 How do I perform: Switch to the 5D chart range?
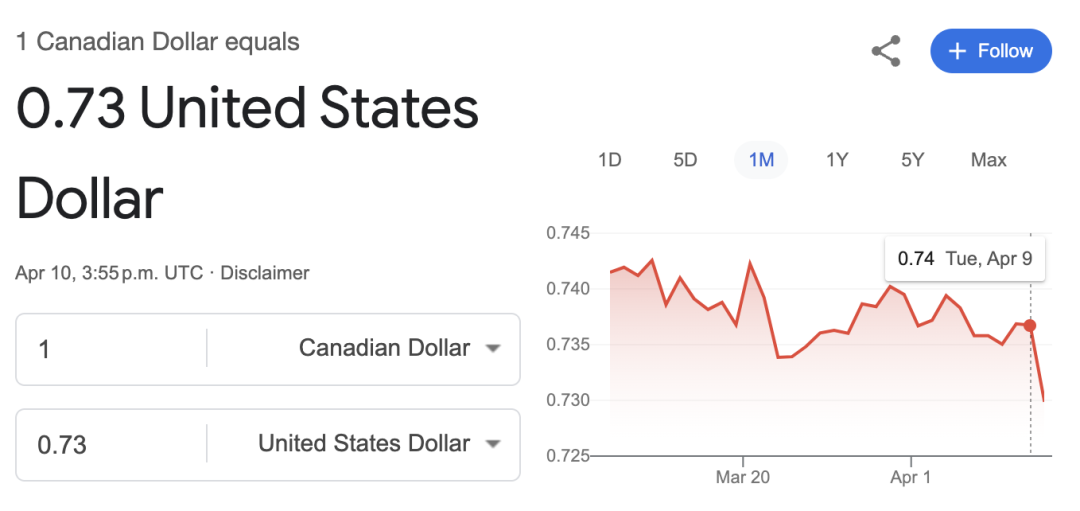(685, 160)
